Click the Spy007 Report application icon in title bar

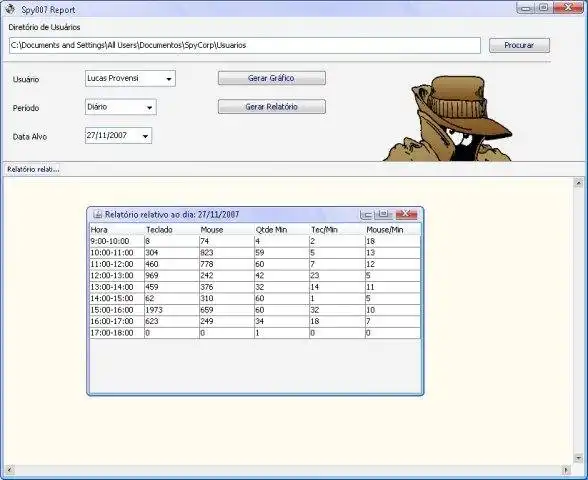coord(10,9)
